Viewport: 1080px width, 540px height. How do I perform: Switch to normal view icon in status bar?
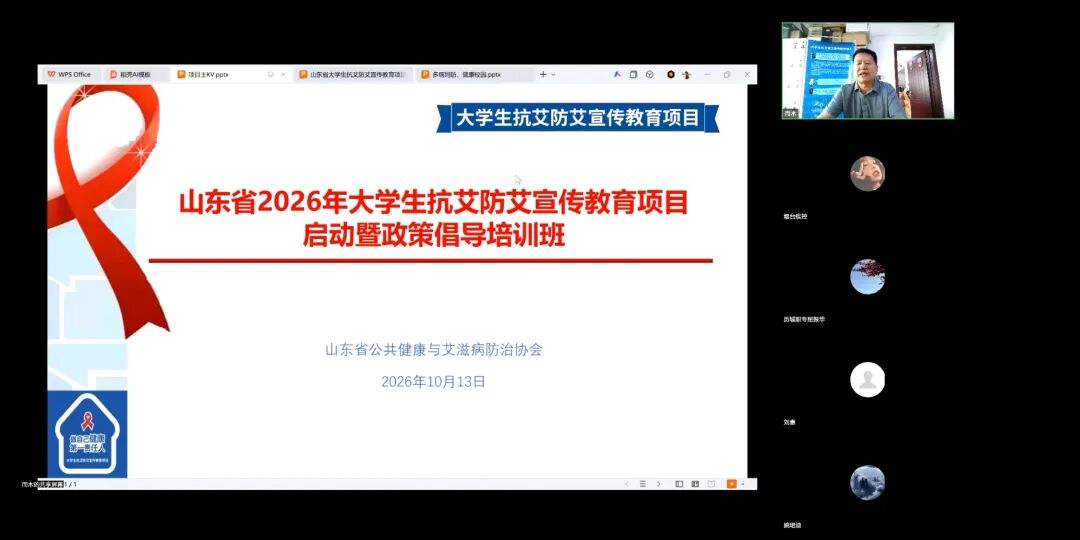tap(679, 484)
